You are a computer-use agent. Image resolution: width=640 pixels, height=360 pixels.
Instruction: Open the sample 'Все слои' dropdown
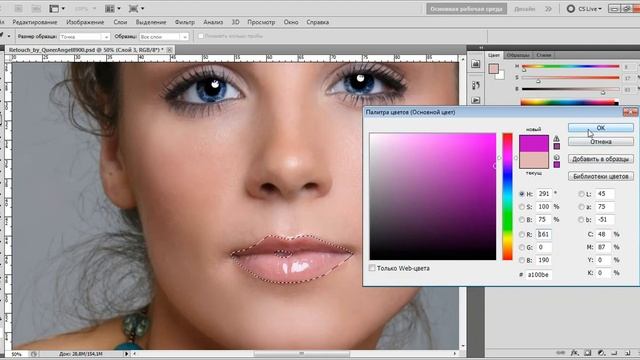(x=164, y=37)
